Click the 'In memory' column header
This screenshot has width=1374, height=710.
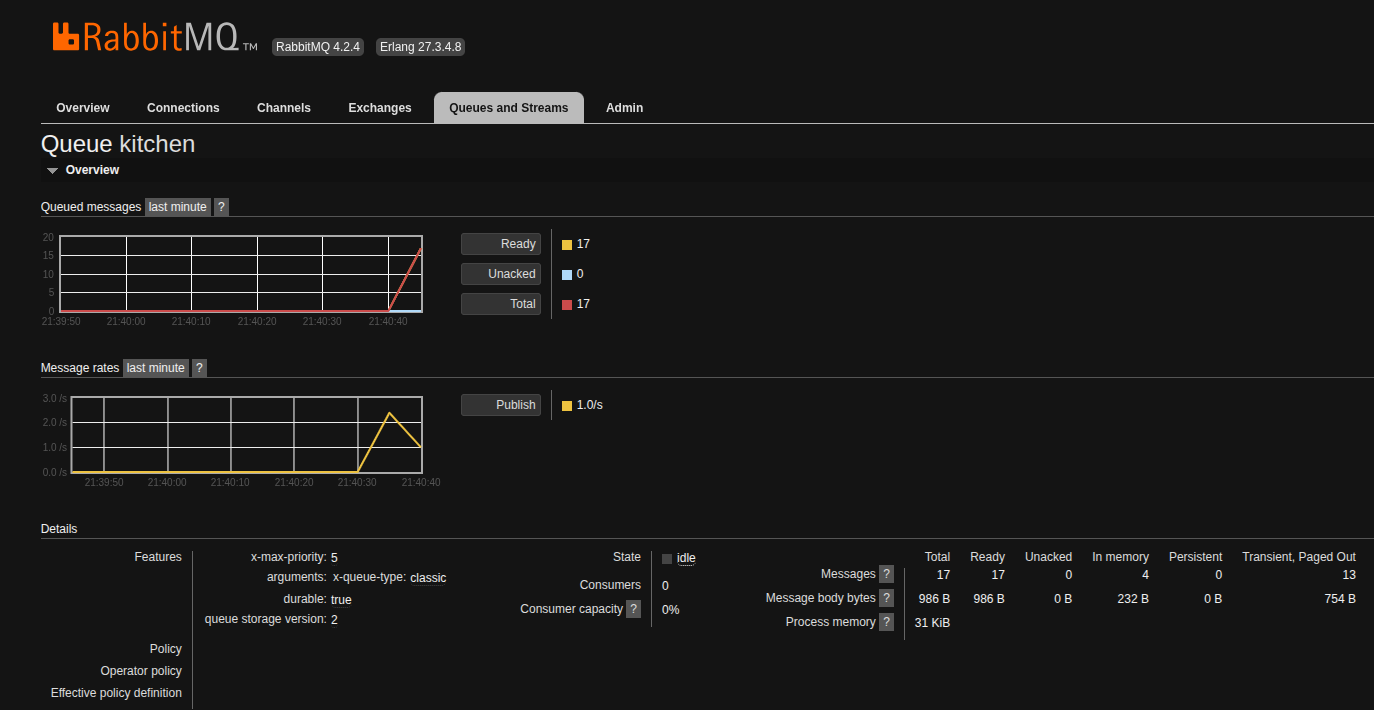pyautogui.click(x=1120, y=557)
